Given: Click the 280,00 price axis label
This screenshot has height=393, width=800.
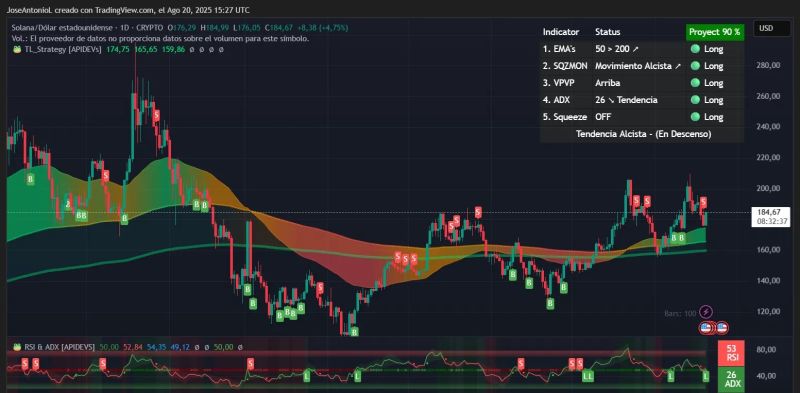Looking at the screenshot, I should click(x=768, y=65).
